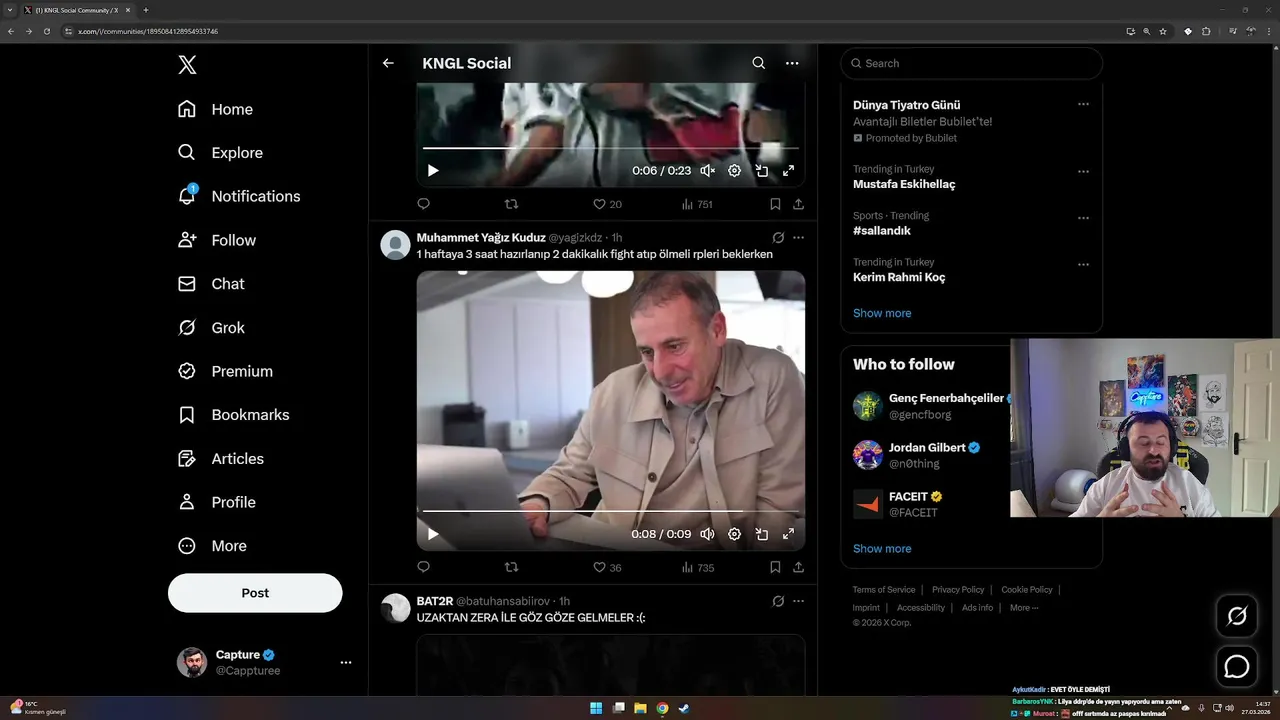Seek the top video progress bar
Viewport: 1280px width, 720px height.
(x=610, y=149)
